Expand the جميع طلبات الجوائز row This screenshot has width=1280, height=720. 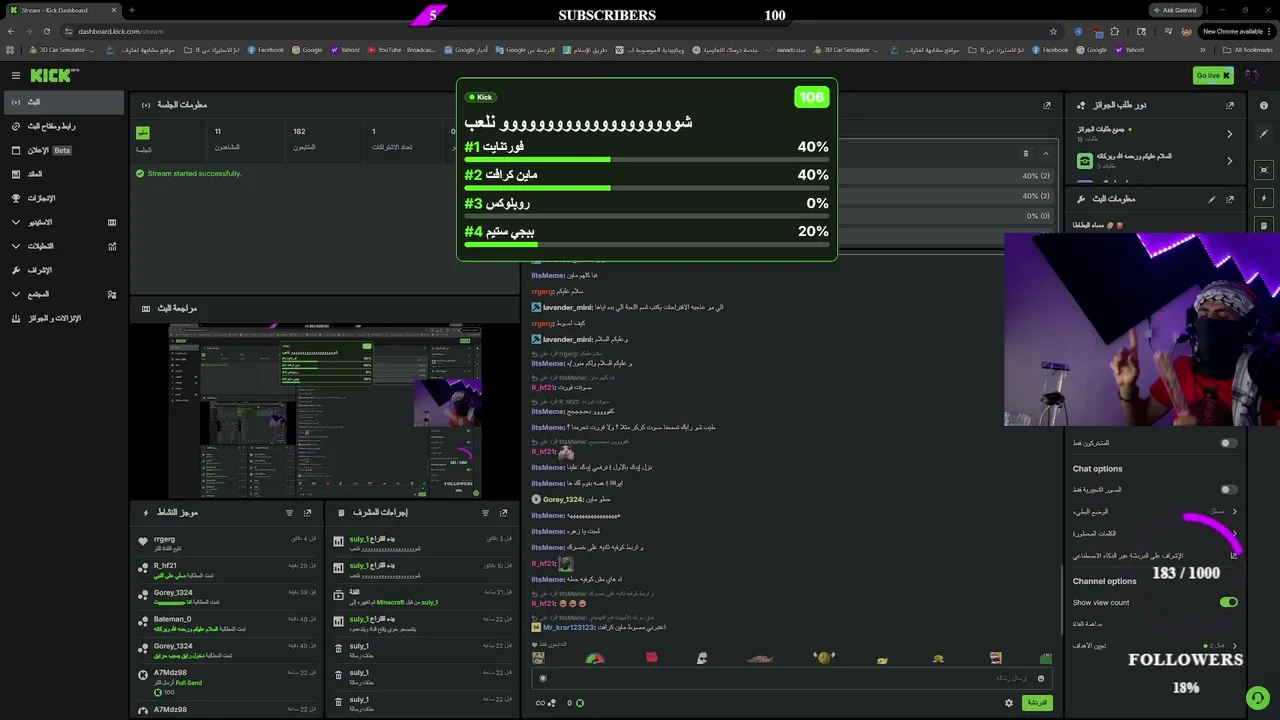pyautogui.click(x=1155, y=134)
